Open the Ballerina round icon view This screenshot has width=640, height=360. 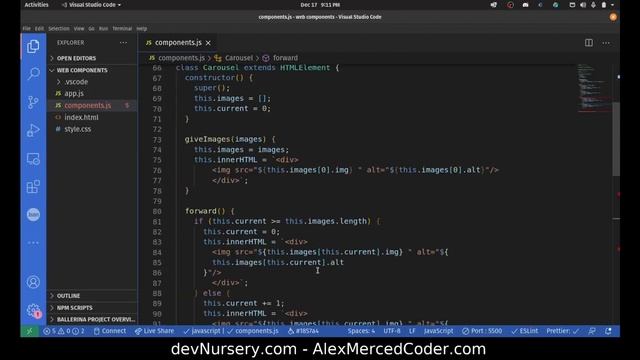33,214
